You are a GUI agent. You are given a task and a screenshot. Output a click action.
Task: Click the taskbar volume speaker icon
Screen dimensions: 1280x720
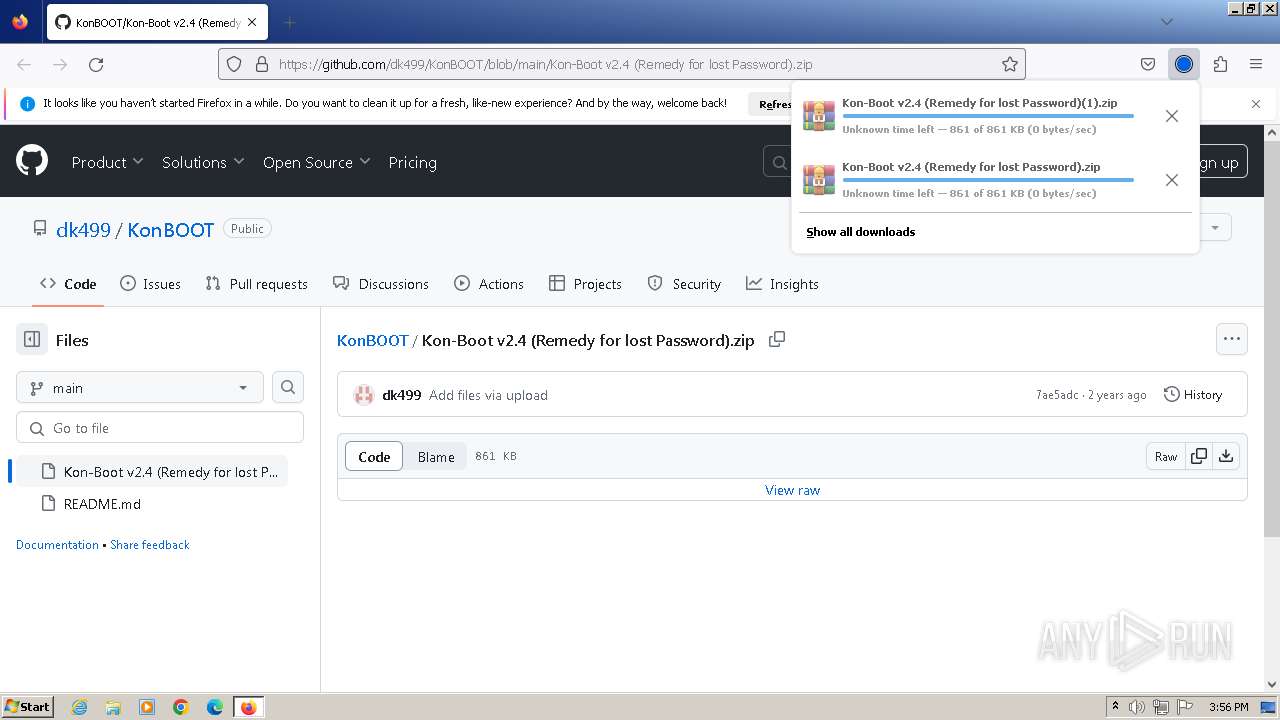point(1137,707)
